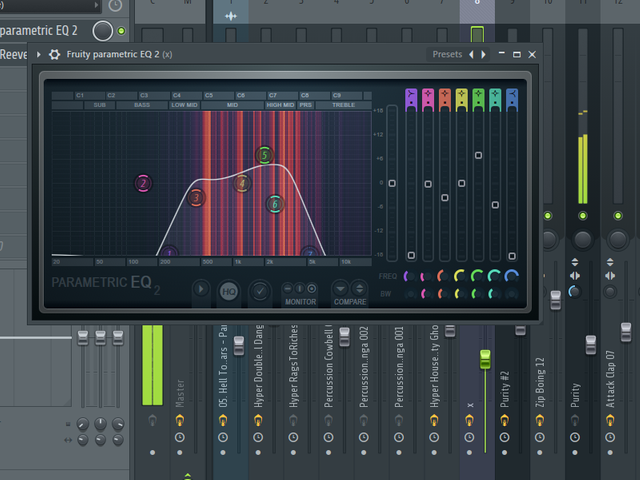Click the Compare store down-arrow button
This screenshot has height=480, width=640.
pos(340,289)
